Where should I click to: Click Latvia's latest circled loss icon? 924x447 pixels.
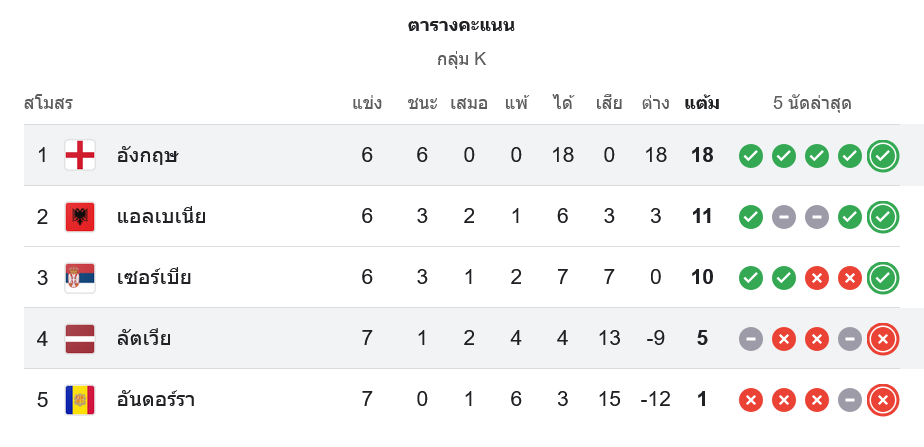[882, 339]
